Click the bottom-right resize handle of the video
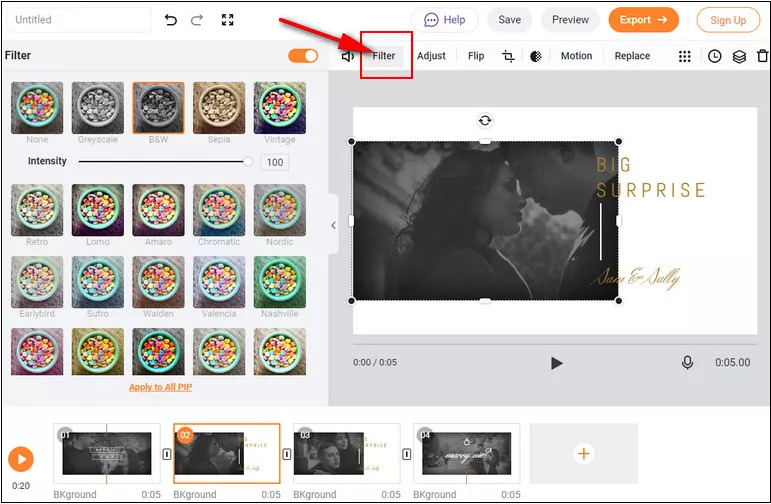 click(x=619, y=300)
